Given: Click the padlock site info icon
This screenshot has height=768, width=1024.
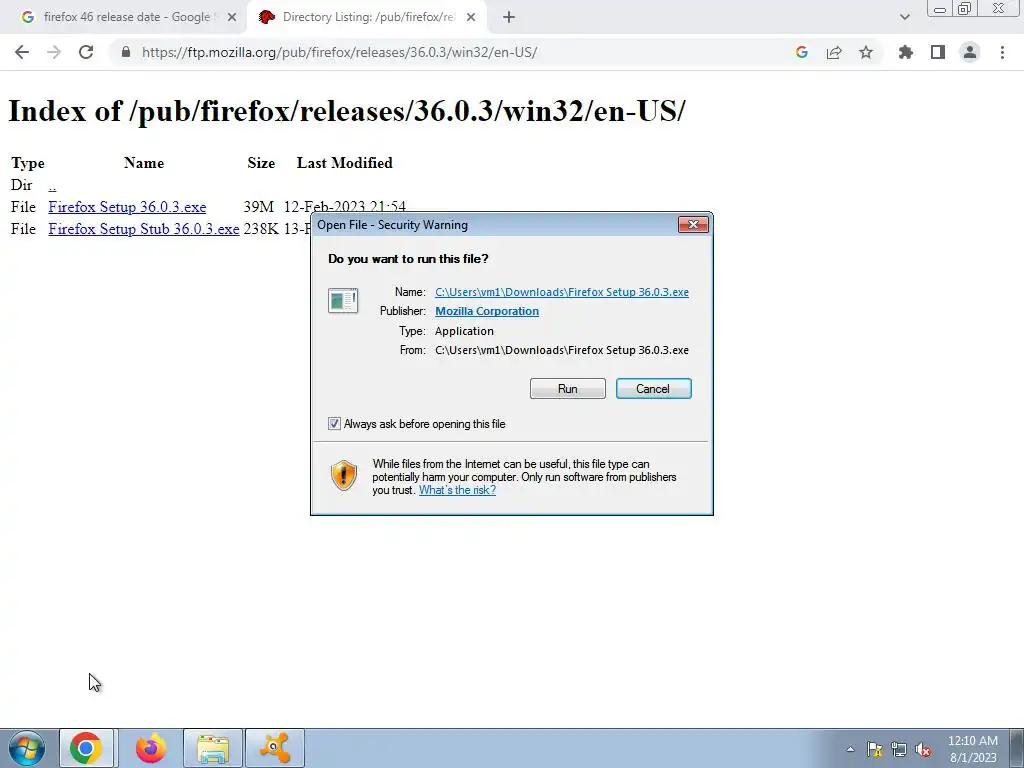Looking at the screenshot, I should [126, 52].
